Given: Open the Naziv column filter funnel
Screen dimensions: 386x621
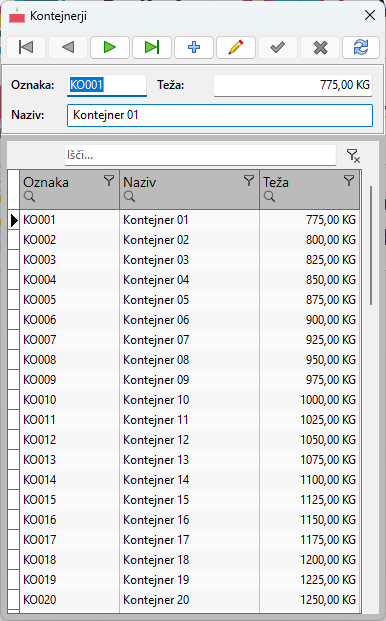Looking at the screenshot, I should (x=249, y=181).
